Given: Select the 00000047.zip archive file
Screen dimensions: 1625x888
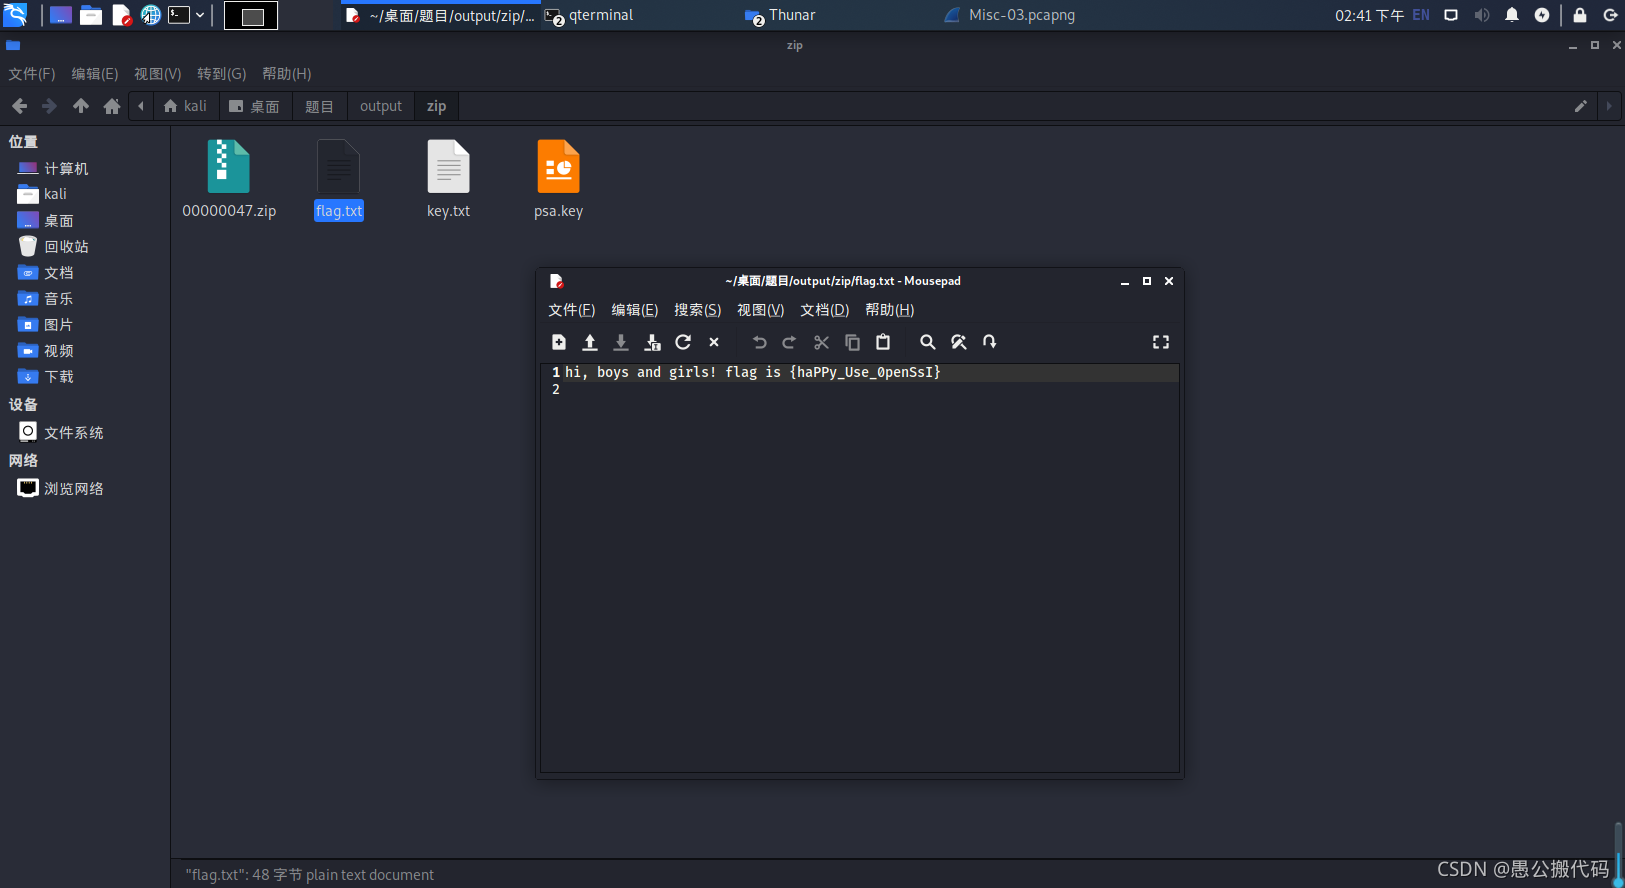Looking at the screenshot, I should click(x=229, y=180).
